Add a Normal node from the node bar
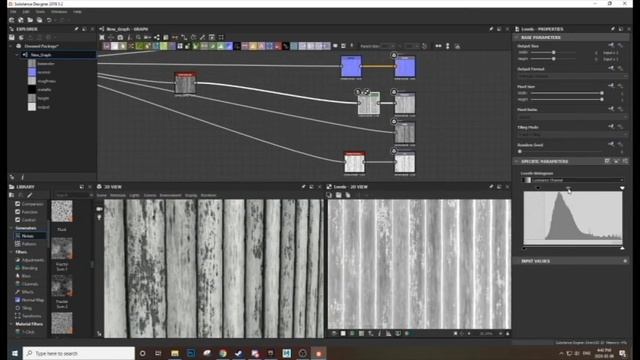Screen dimensions: 640x360 coord(229,46)
